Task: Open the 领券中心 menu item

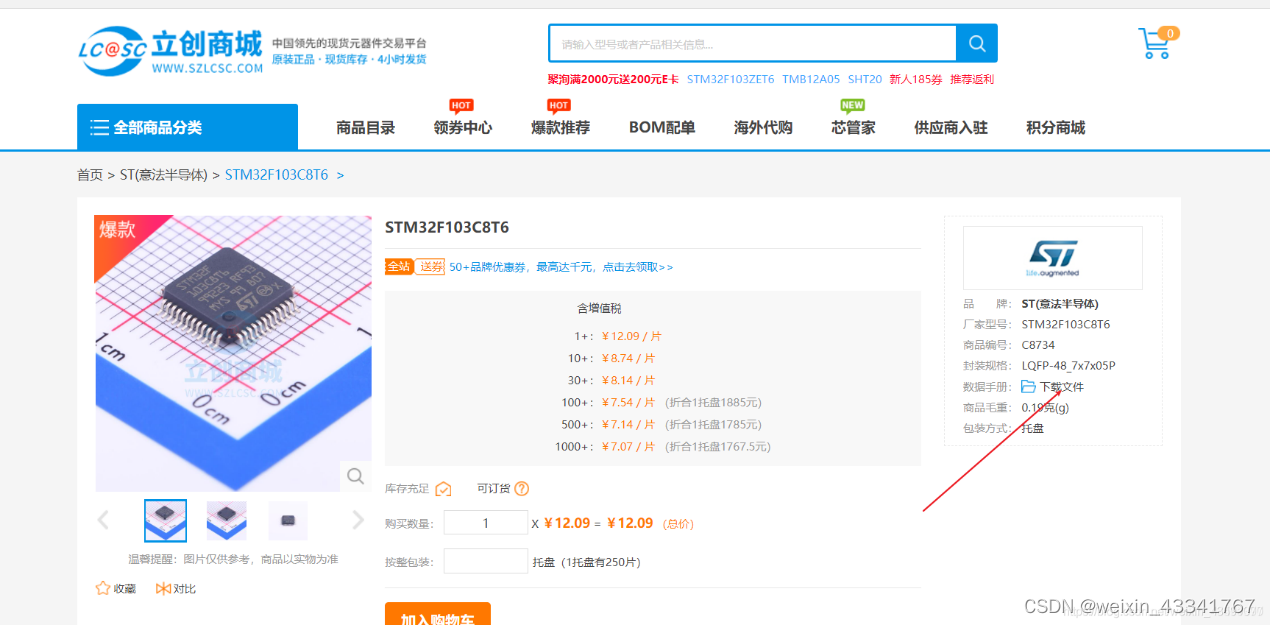Action: tap(463, 127)
